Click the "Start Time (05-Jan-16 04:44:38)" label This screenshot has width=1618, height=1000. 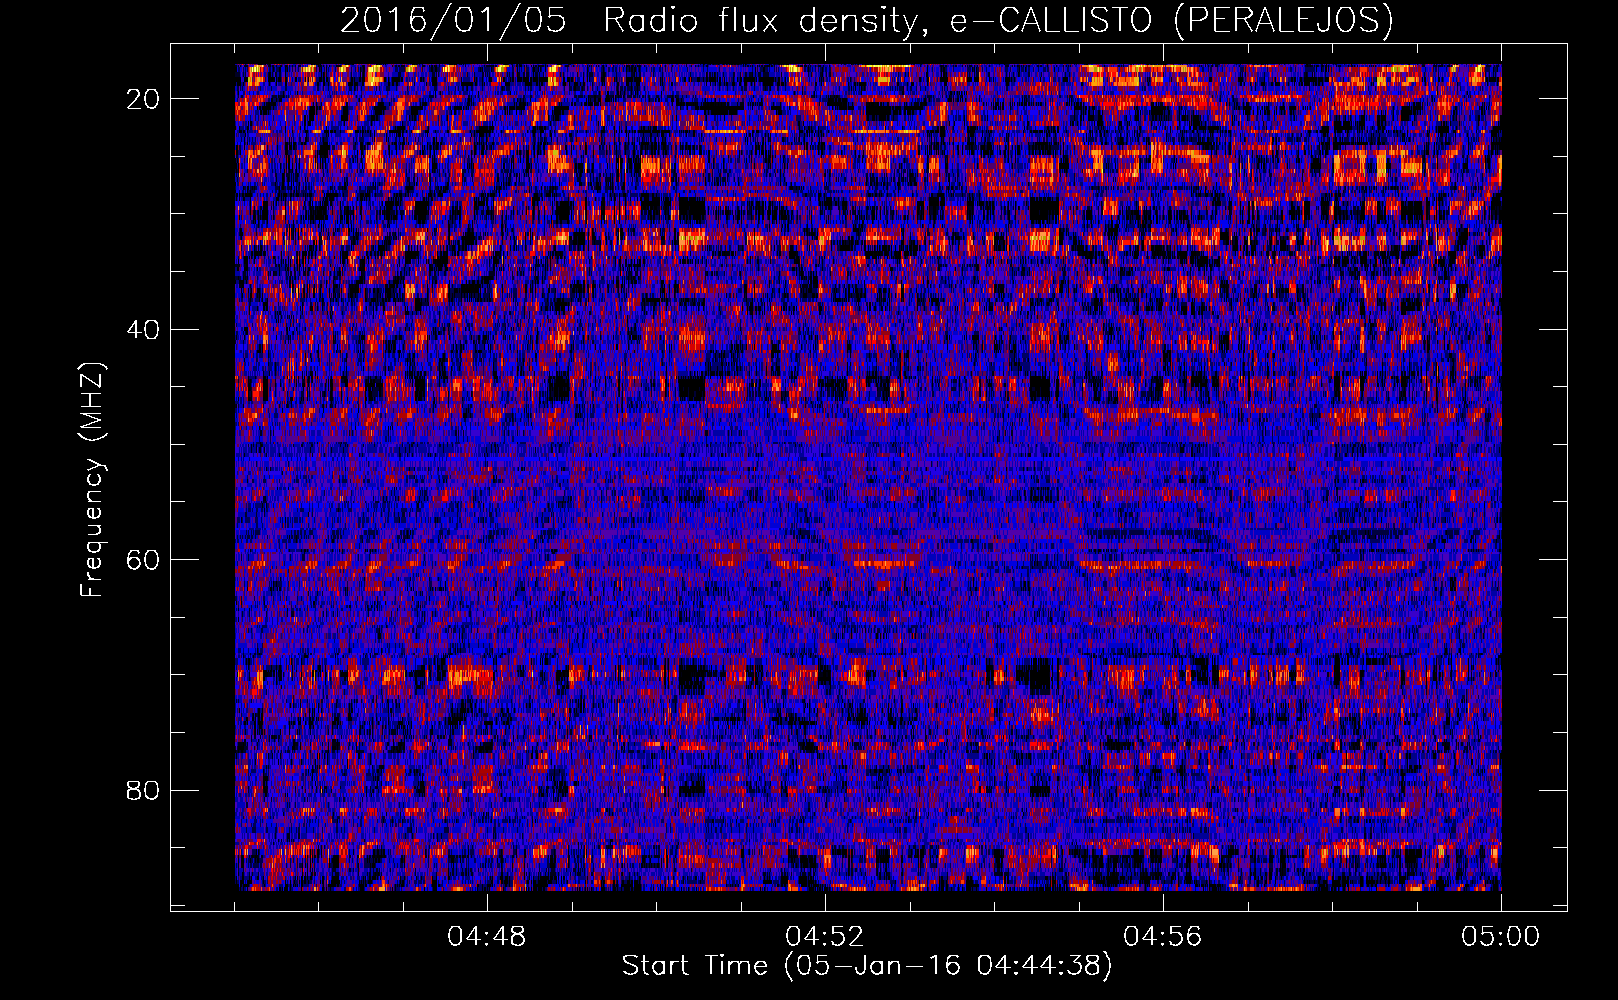867,966
